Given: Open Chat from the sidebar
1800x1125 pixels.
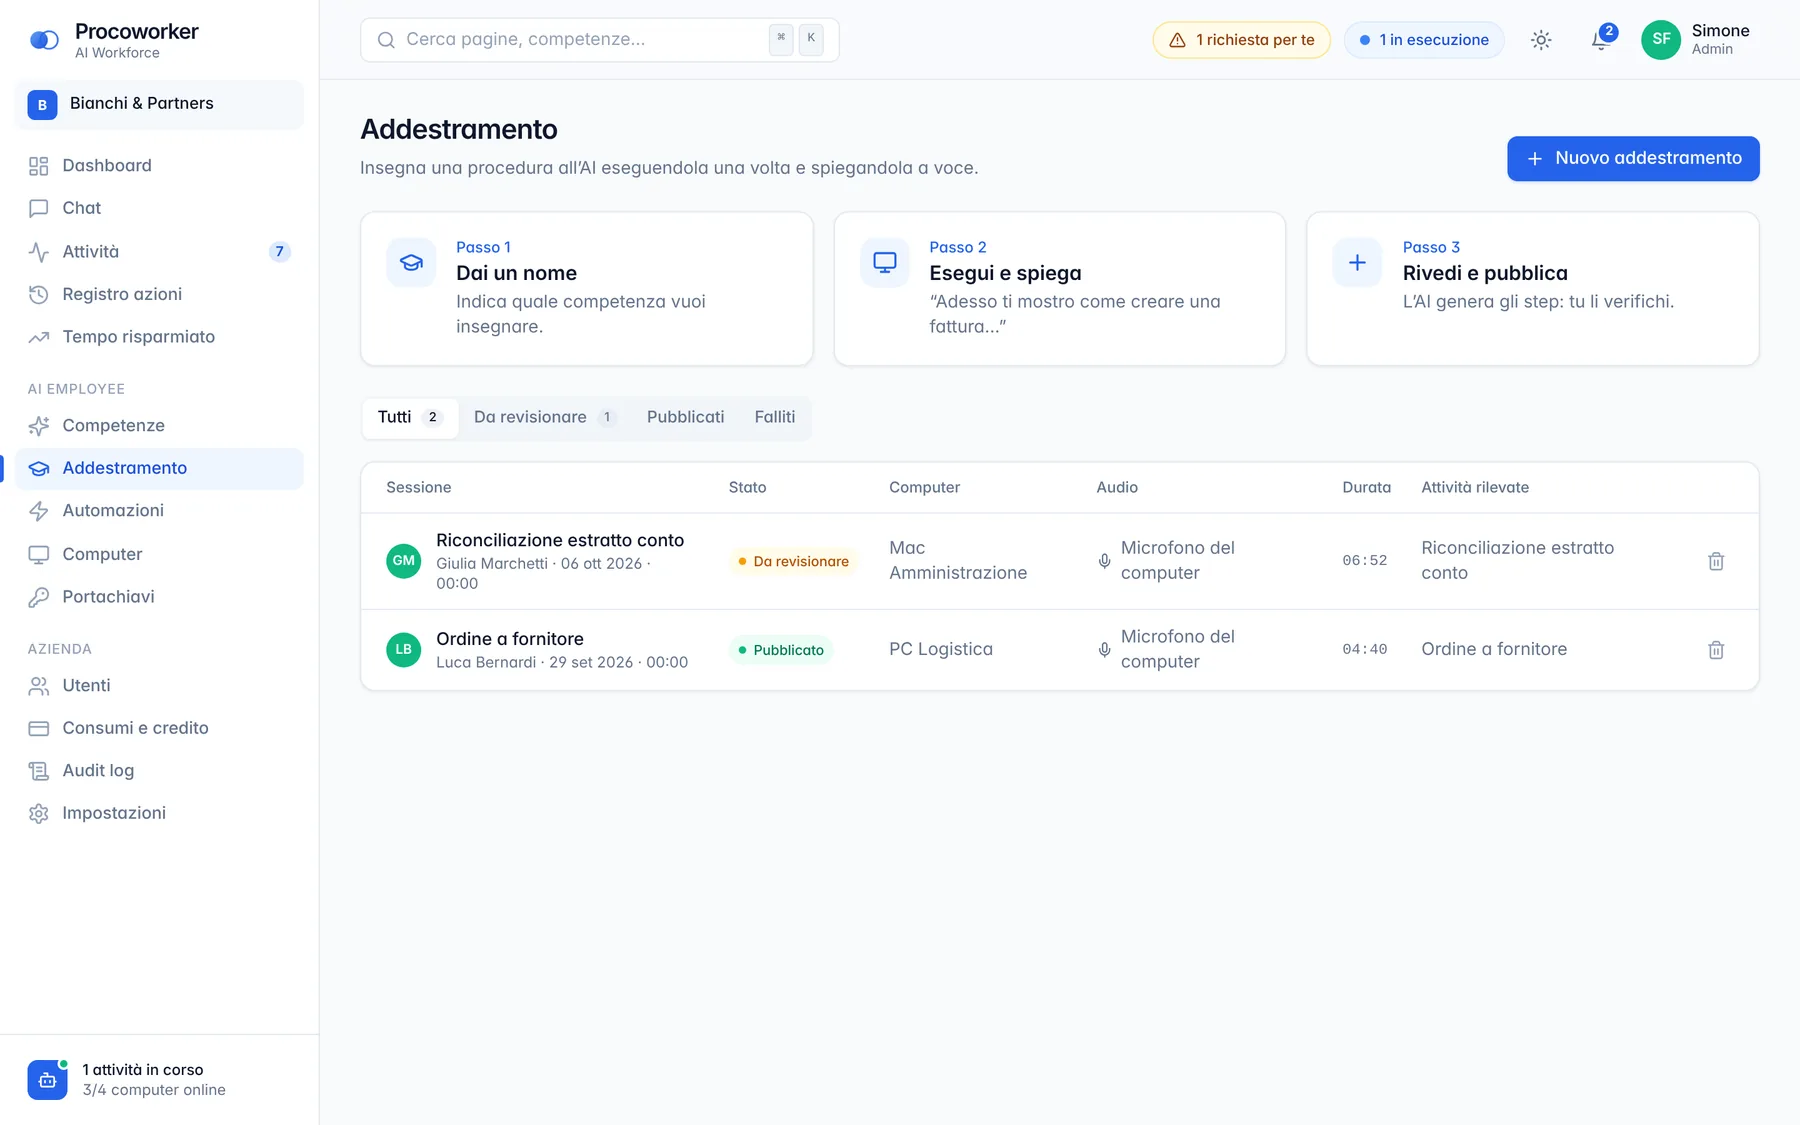Looking at the screenshot, I should click(159, 208).
